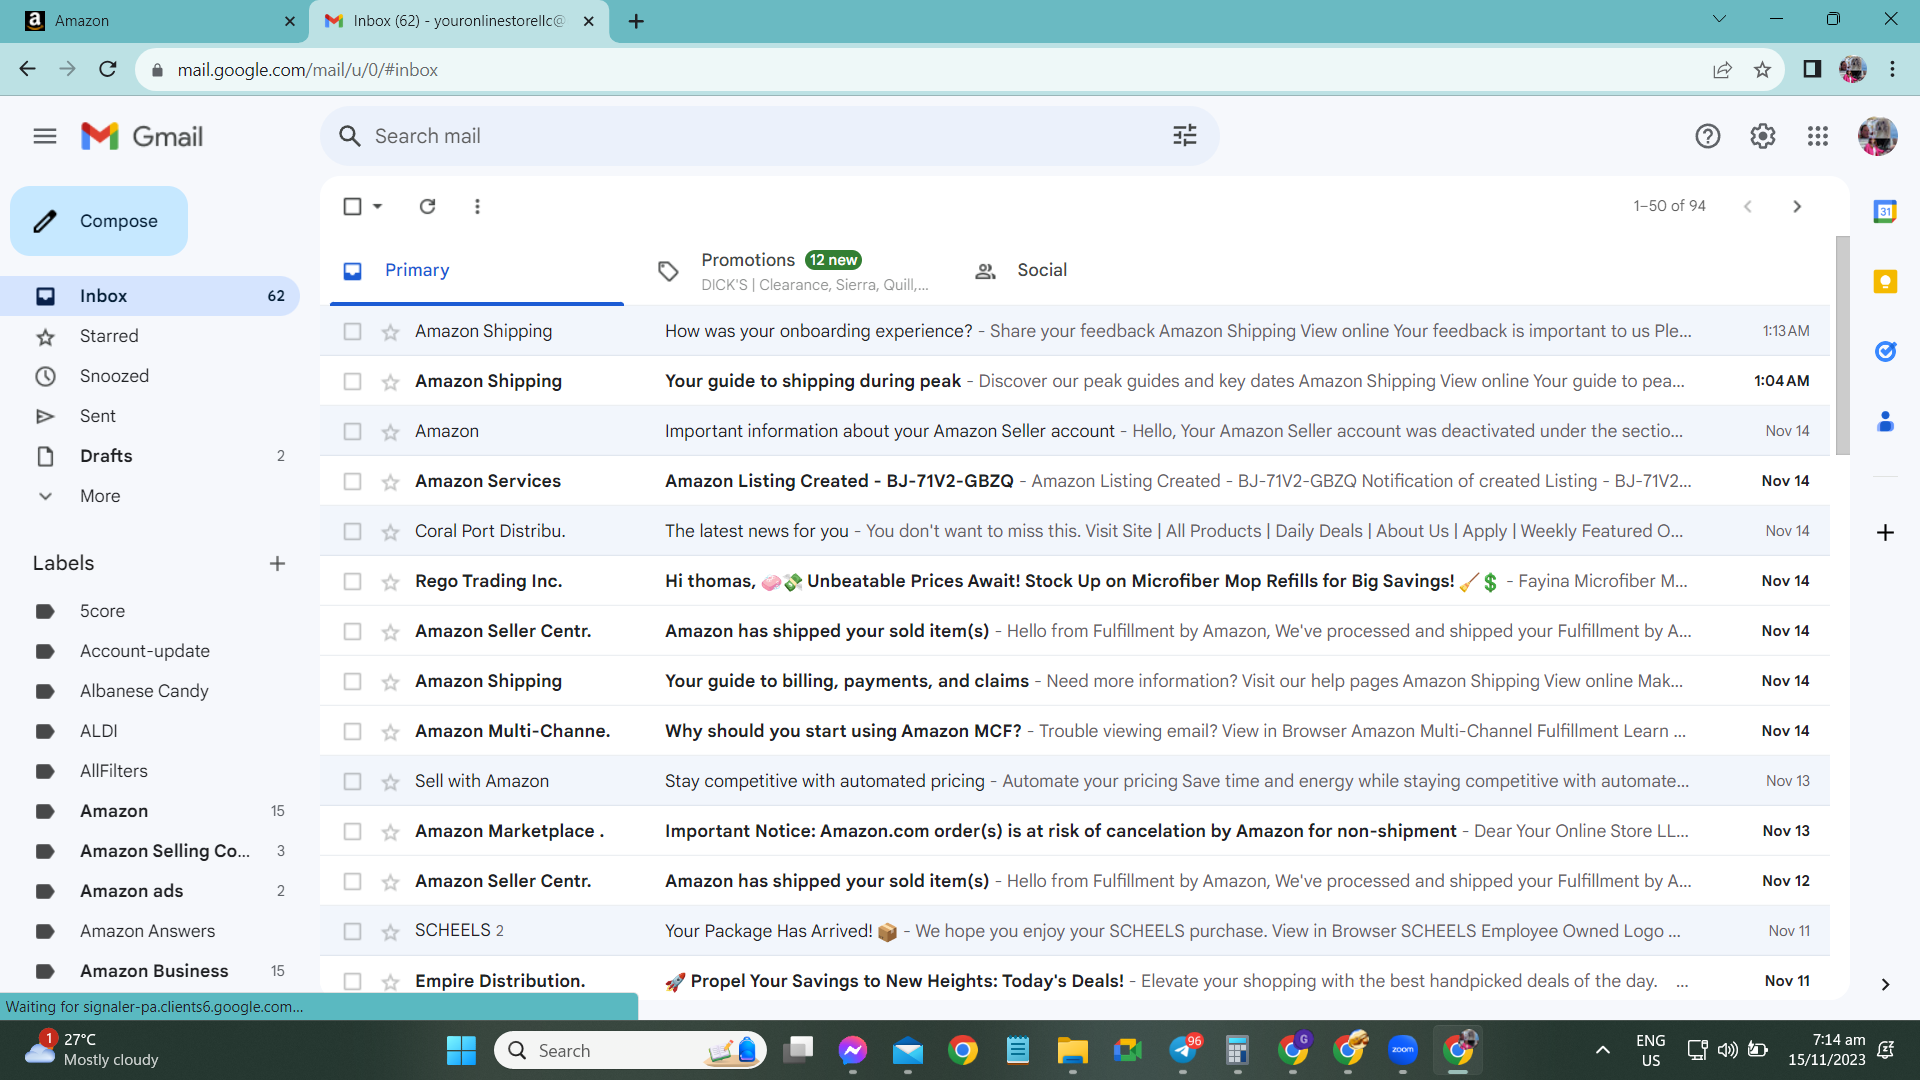1920x1080 pixels.
Task: Open Google Tasks side panel icon
Action: 1885,351
